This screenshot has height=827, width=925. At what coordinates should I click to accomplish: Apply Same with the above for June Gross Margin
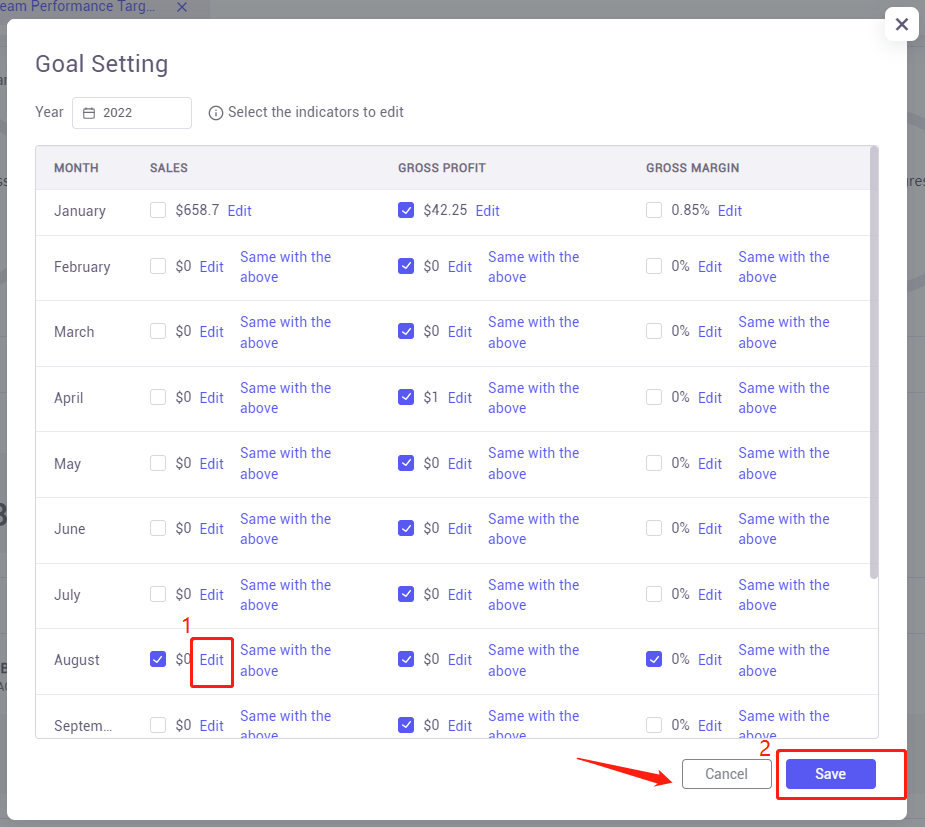(x=784, y=529)
